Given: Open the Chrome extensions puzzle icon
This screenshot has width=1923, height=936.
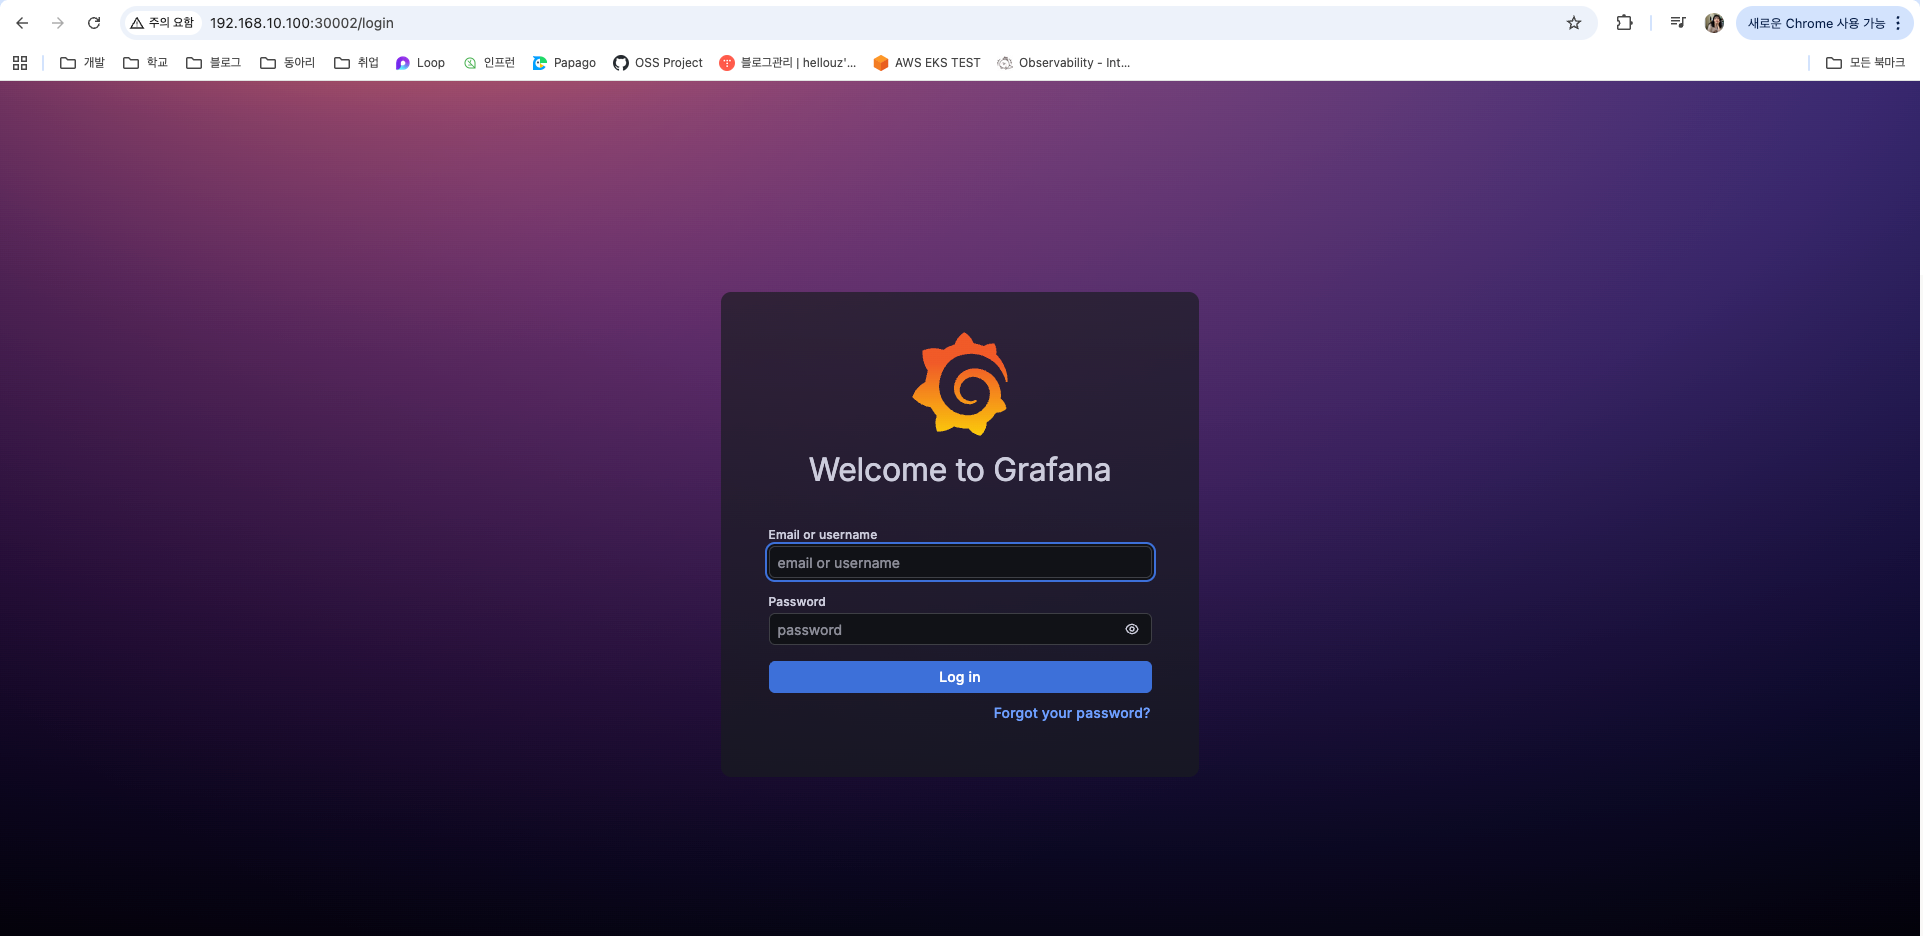Looking at the screenshot, I should pyautogui.click(x=1624, y=23).
